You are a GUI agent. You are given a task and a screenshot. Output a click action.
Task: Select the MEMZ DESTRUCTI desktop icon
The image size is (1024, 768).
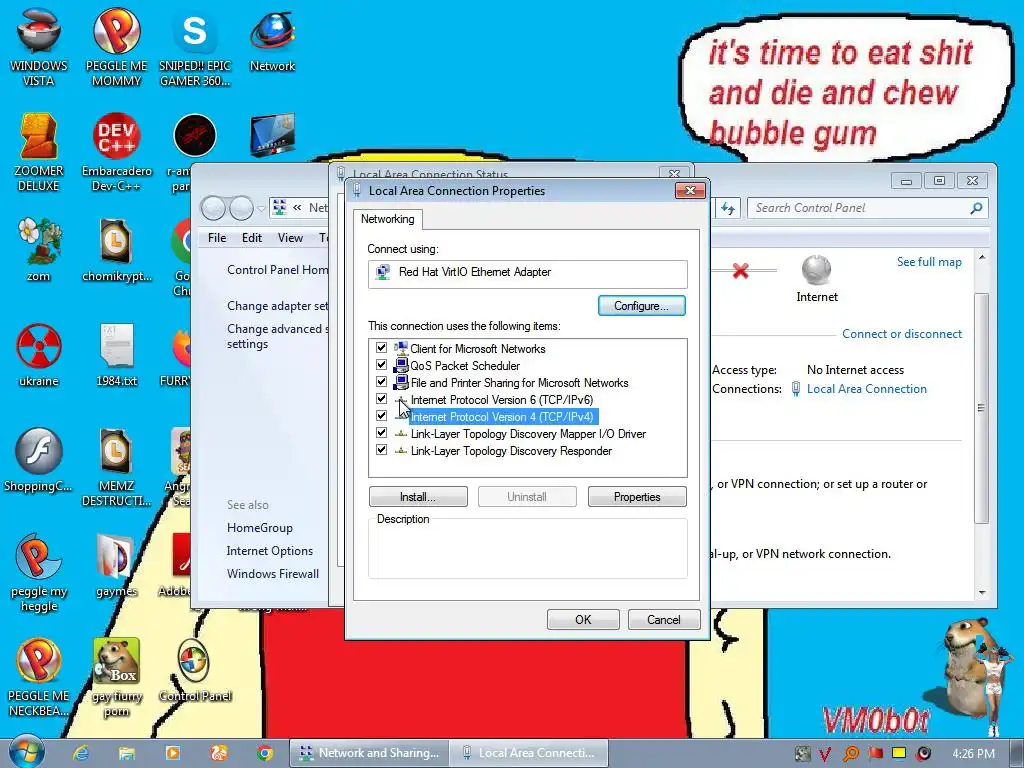click(116, 466)
